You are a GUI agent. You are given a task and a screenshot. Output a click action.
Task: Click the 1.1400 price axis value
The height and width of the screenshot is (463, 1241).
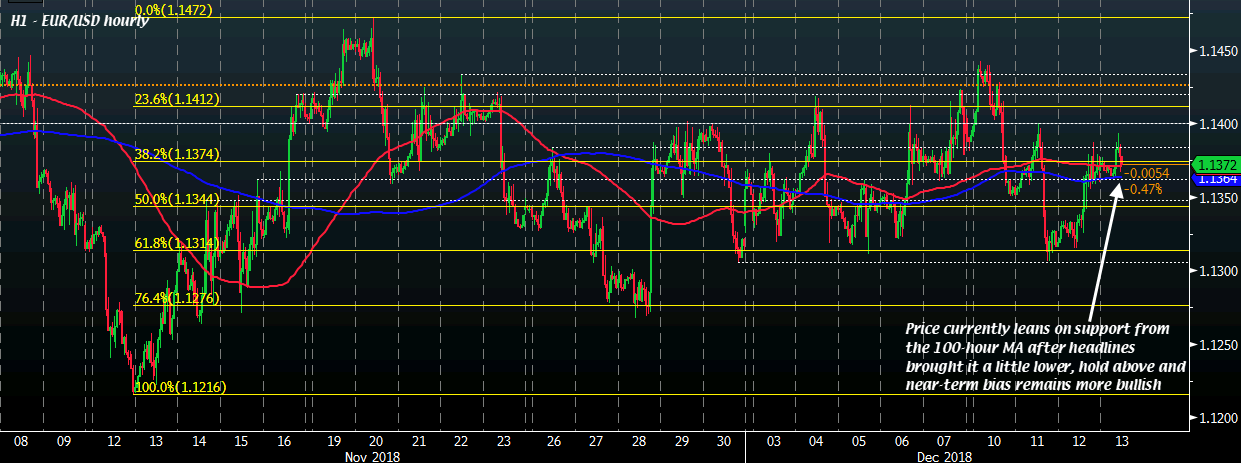(x=1220, y=124)
